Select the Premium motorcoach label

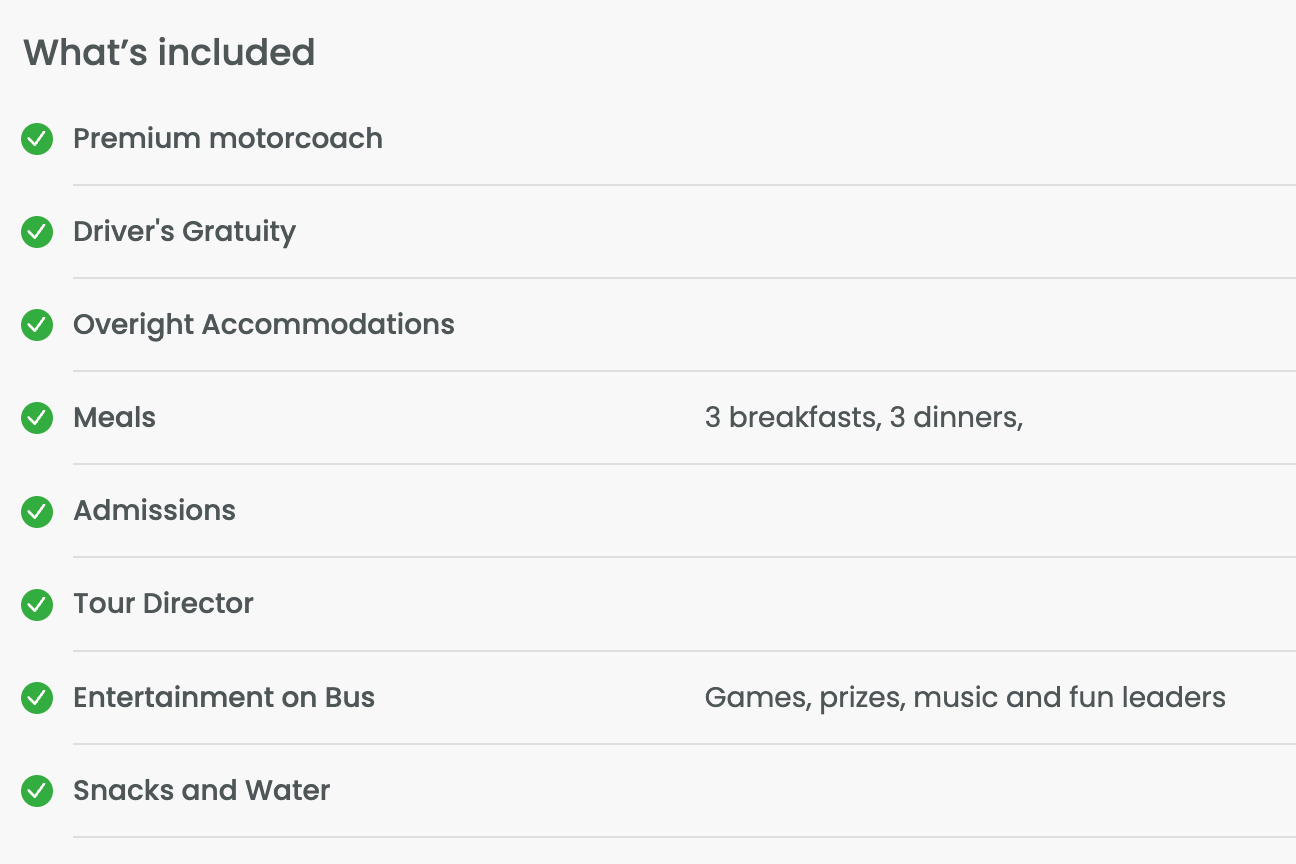coord(228,138)
